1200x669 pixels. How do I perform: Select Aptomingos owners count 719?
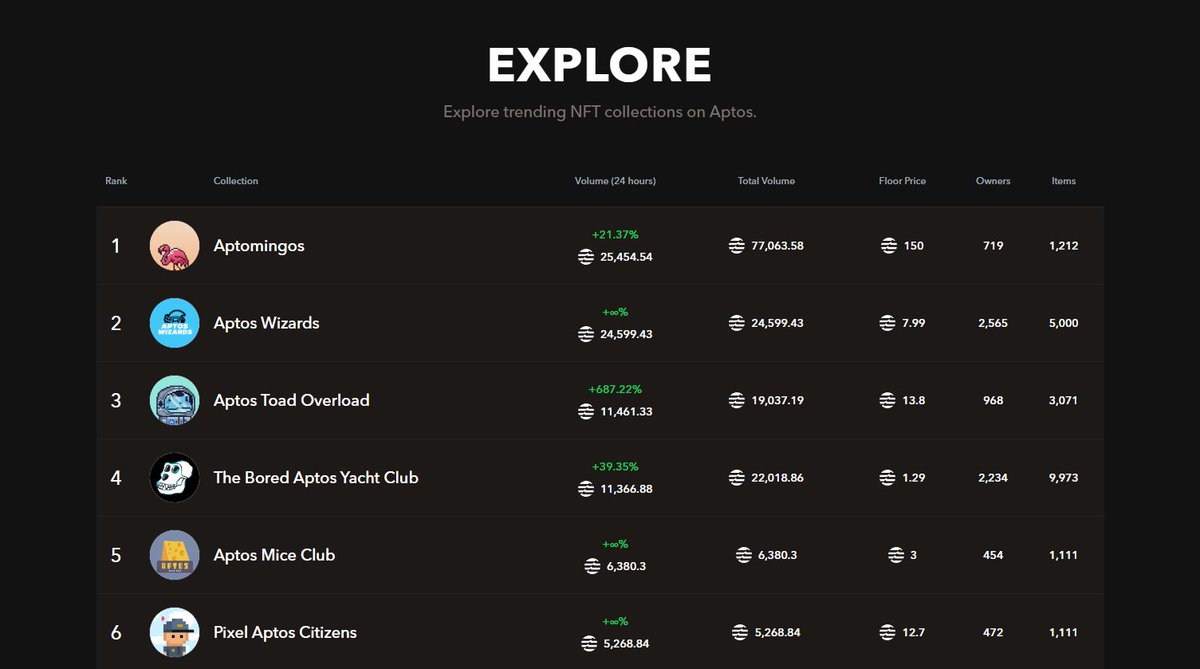click(x=993, y=245)
